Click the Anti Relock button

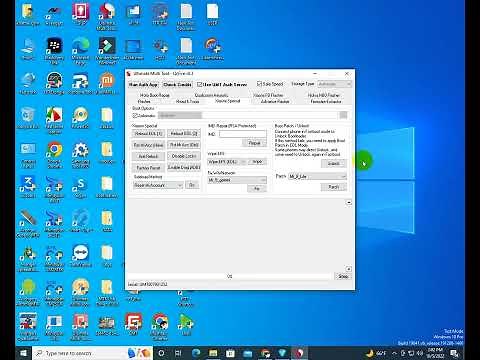point(148,156)
